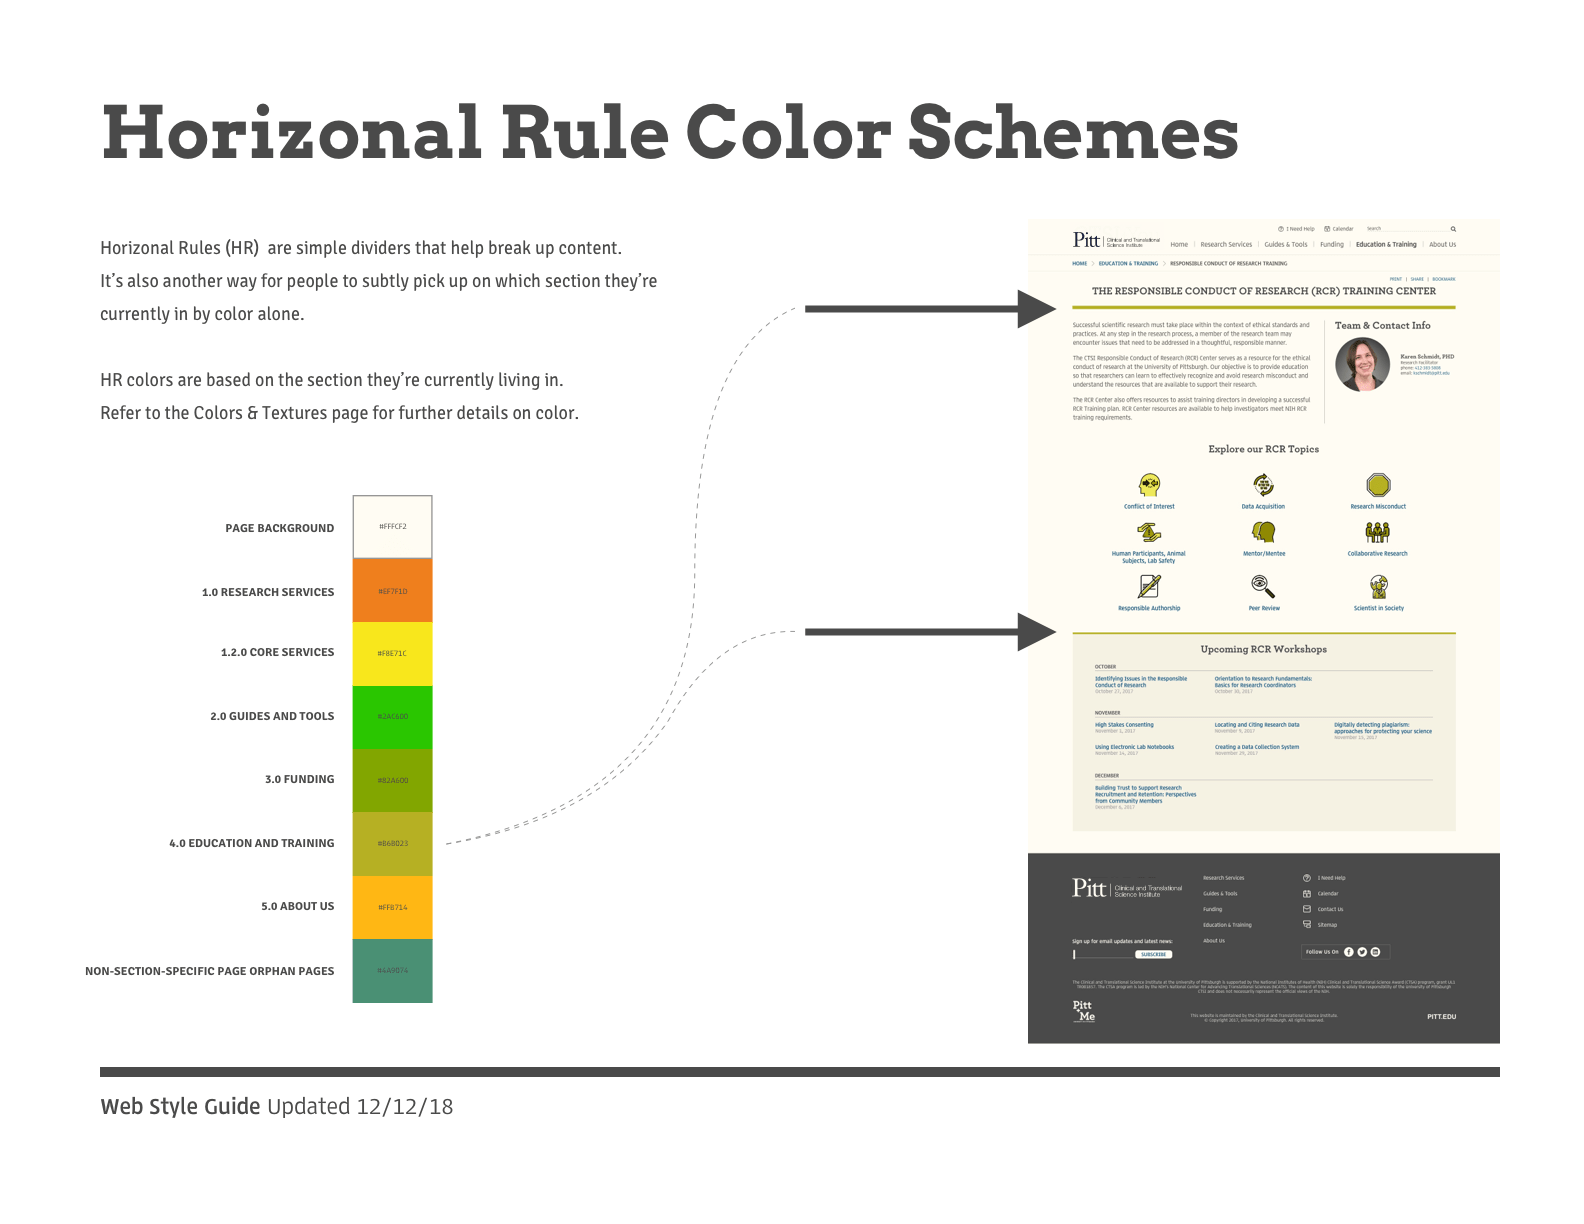Open the PITT.EDU footer link
Viewport: 1584px width, 1224px height.
click(1441, 1017)
